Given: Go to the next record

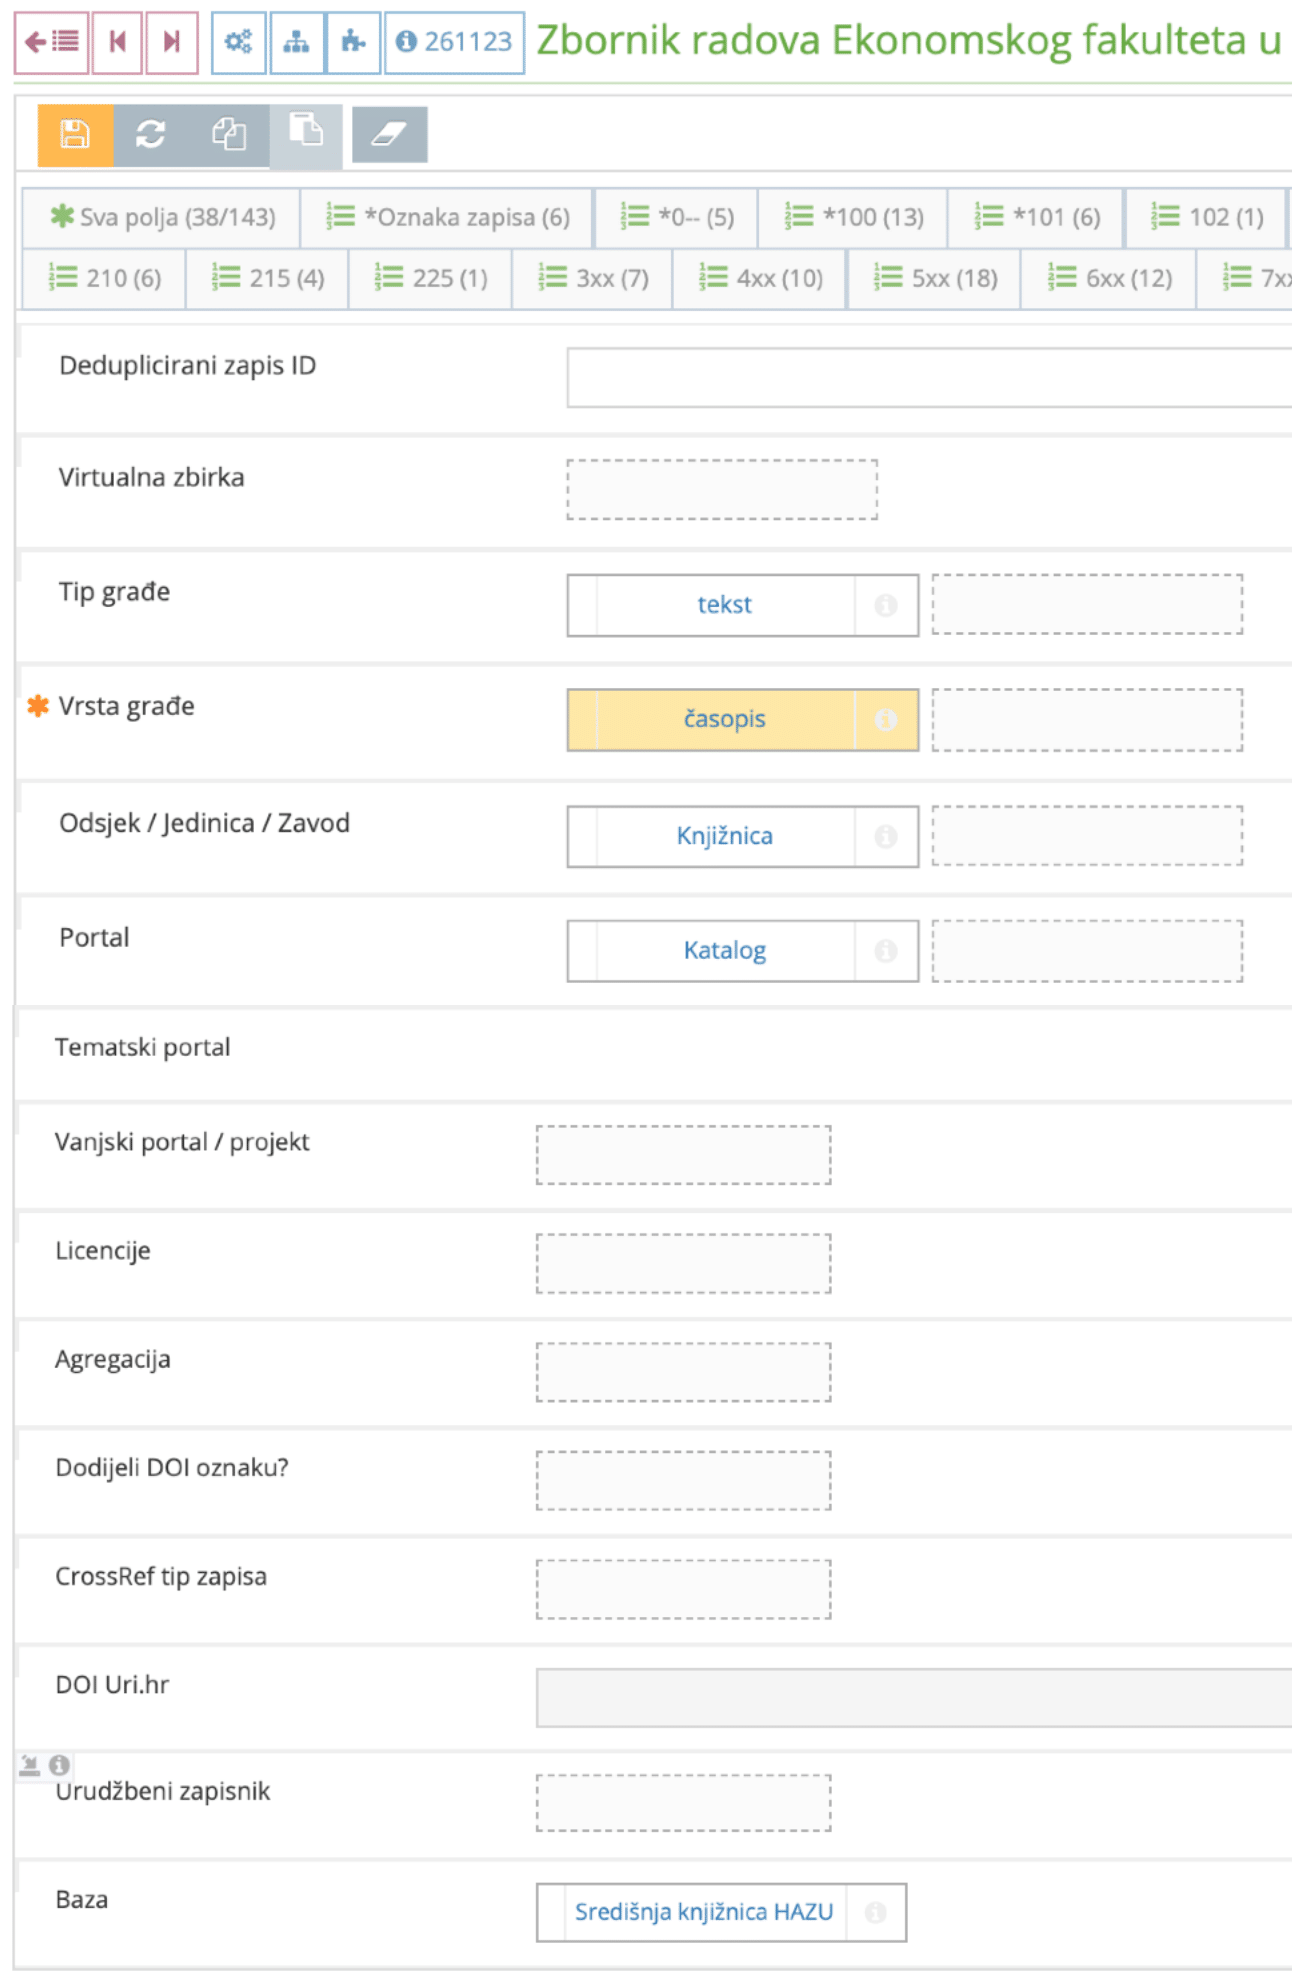Looking at the screenshot, I should click(172, 42).
